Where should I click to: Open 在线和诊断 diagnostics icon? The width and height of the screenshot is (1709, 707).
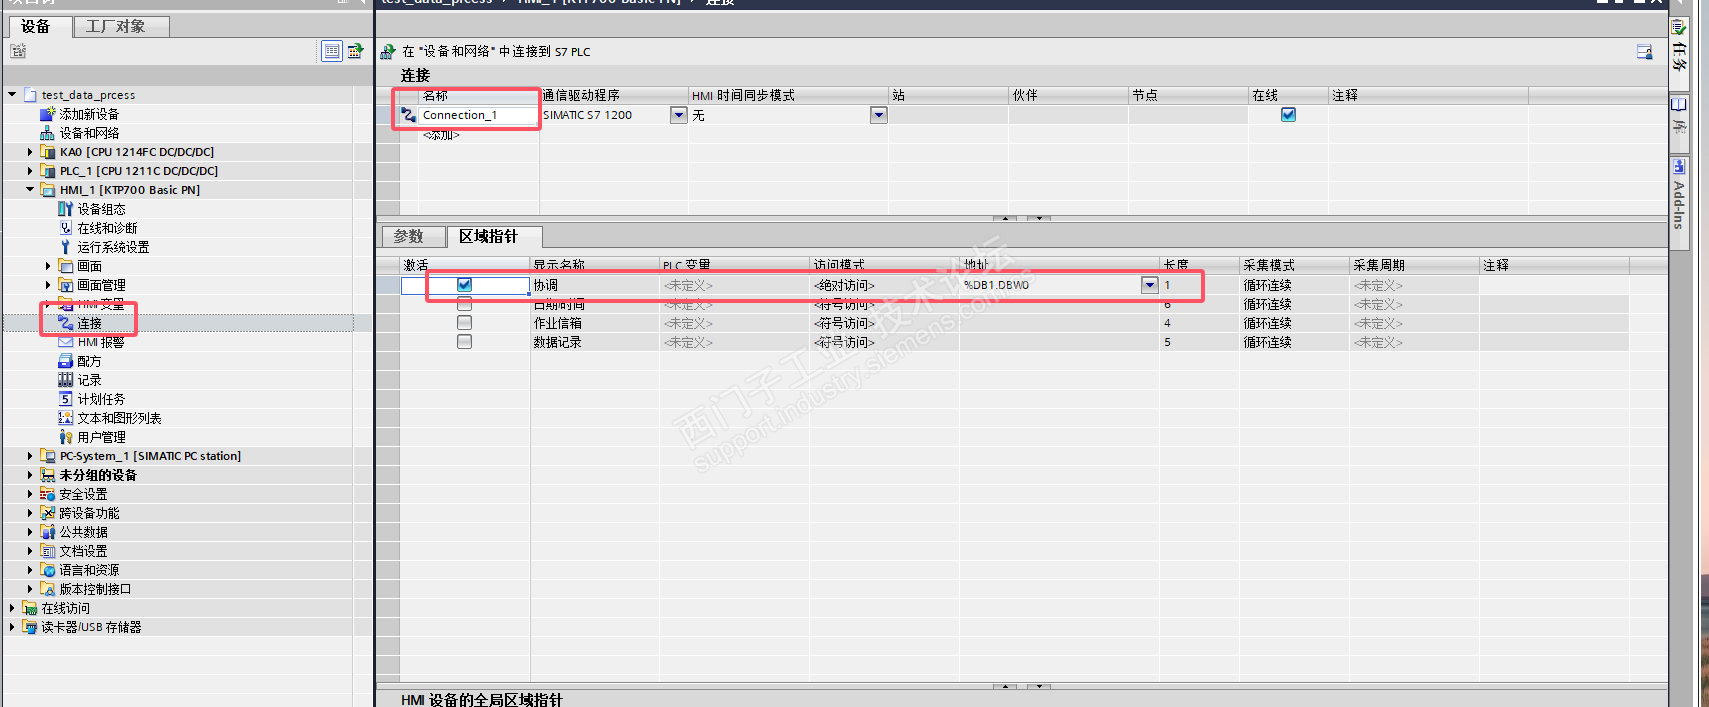point(65,228)
